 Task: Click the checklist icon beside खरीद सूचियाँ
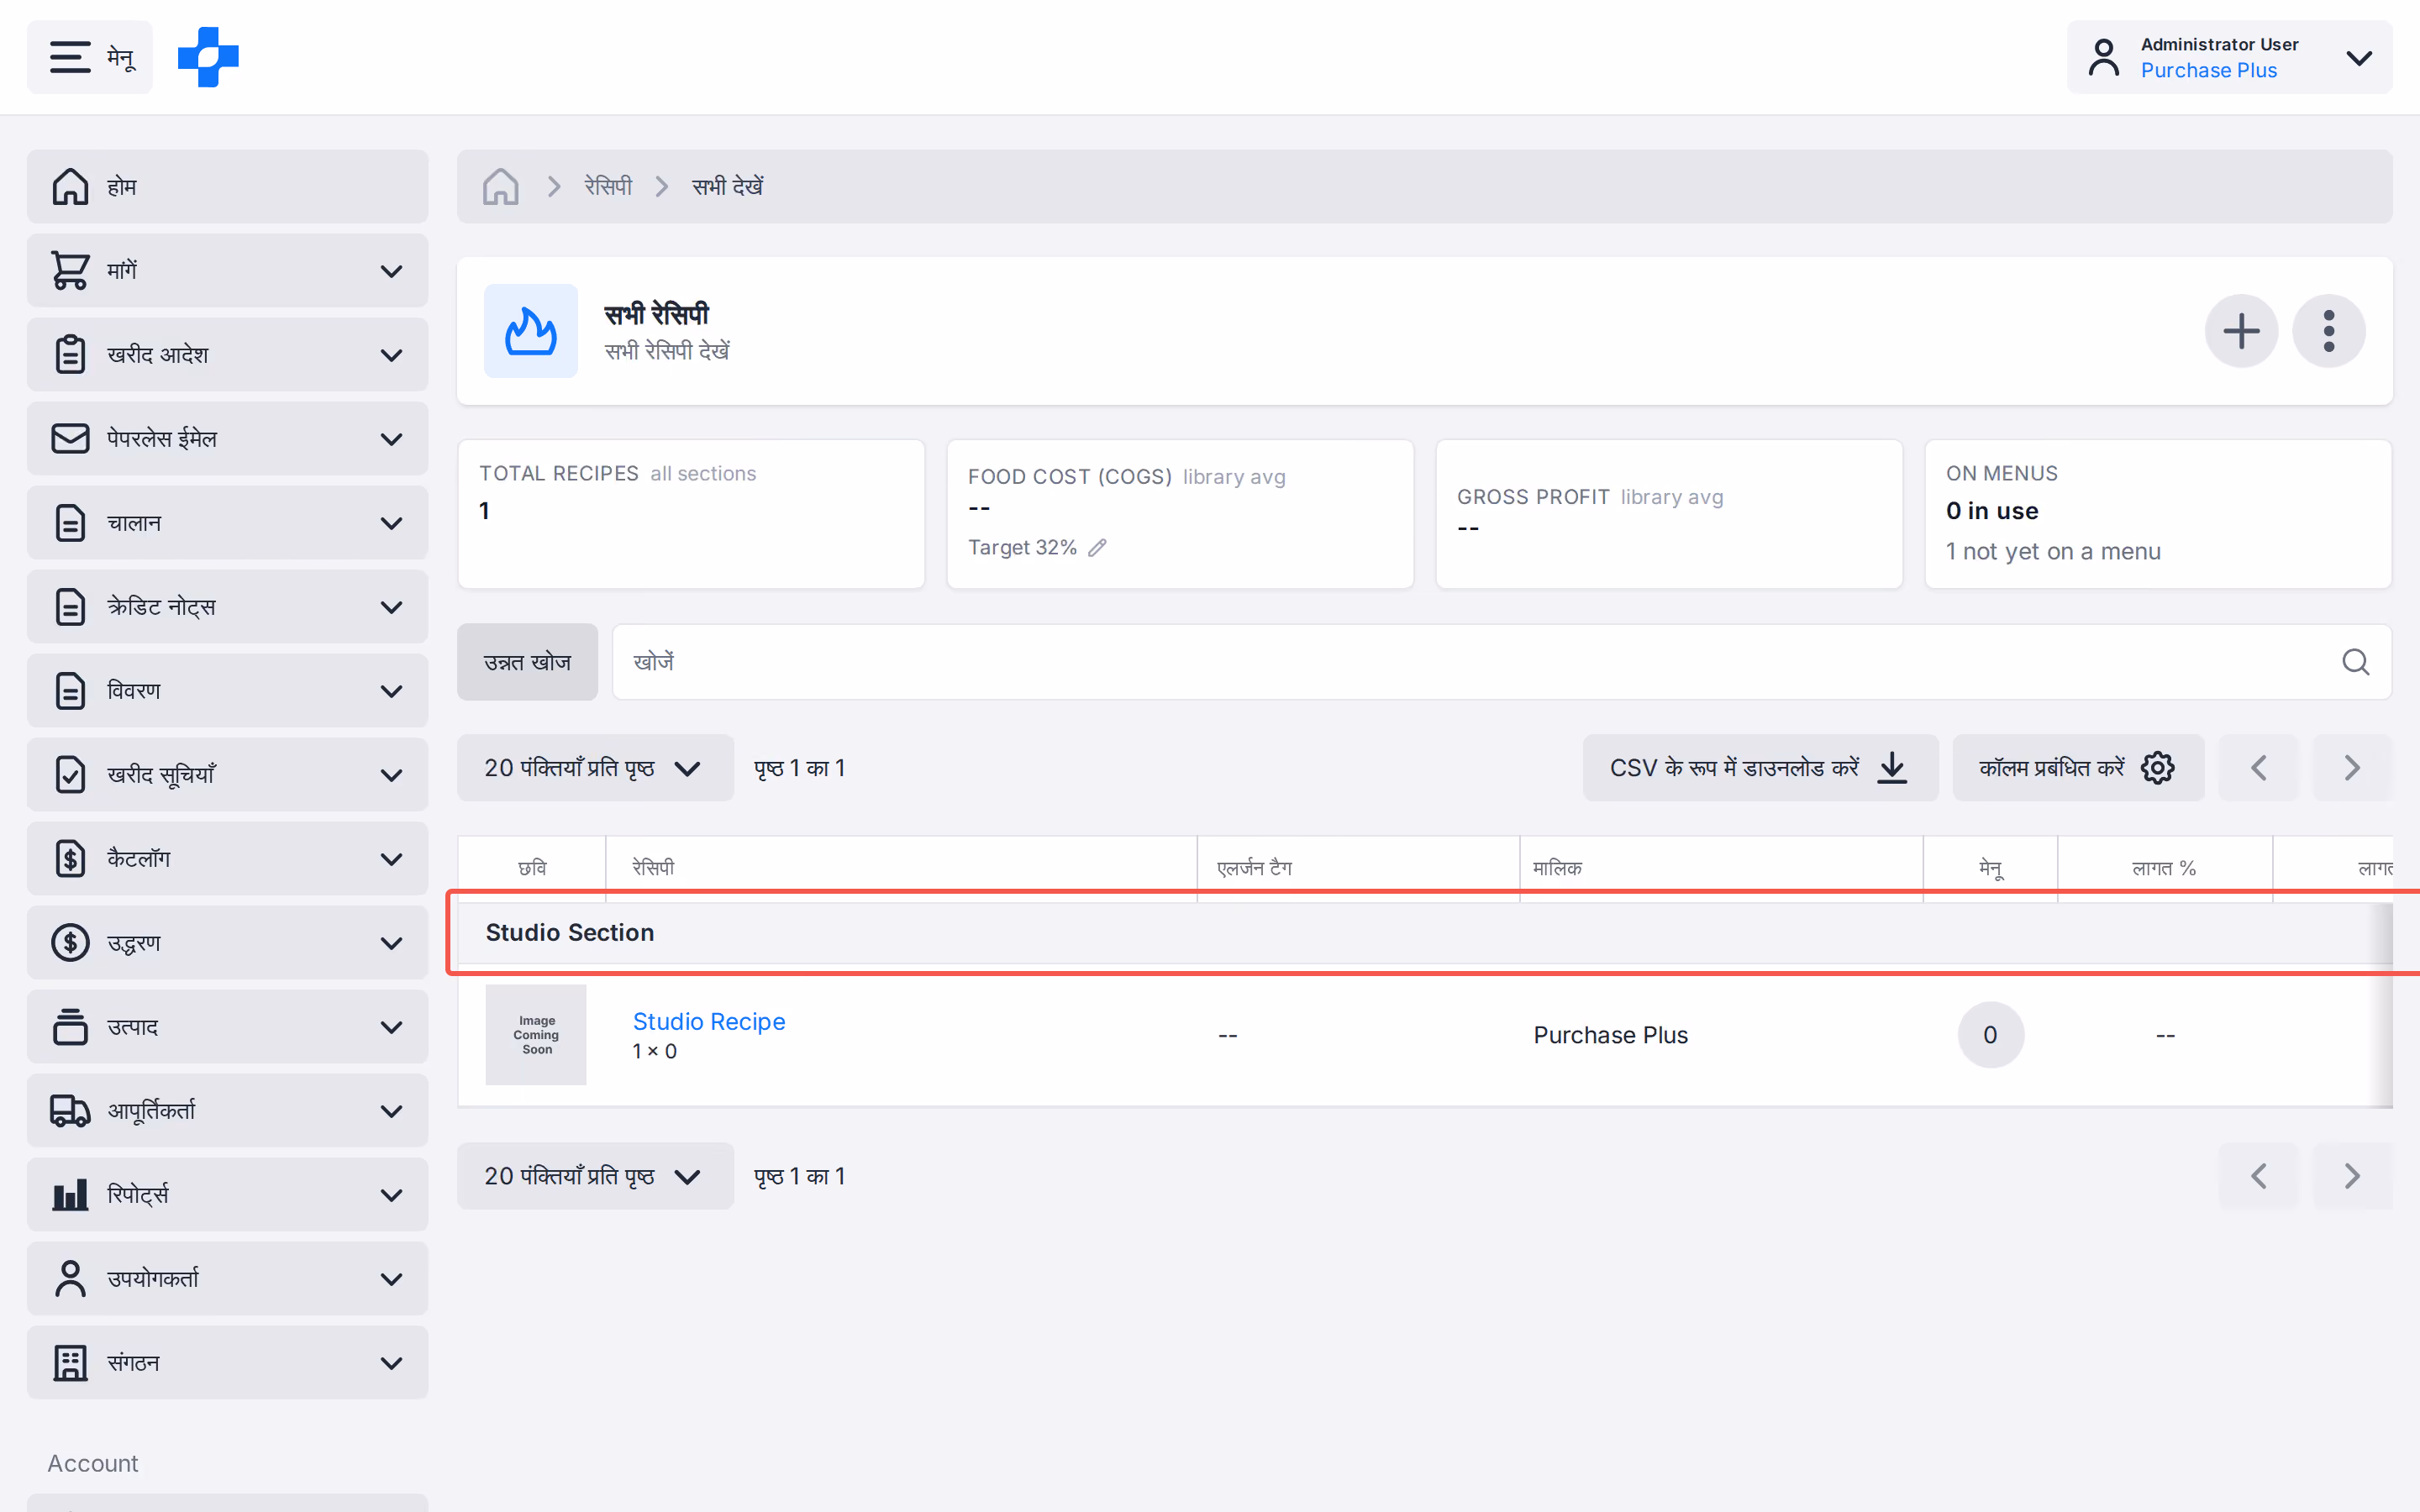click(70, 774)
